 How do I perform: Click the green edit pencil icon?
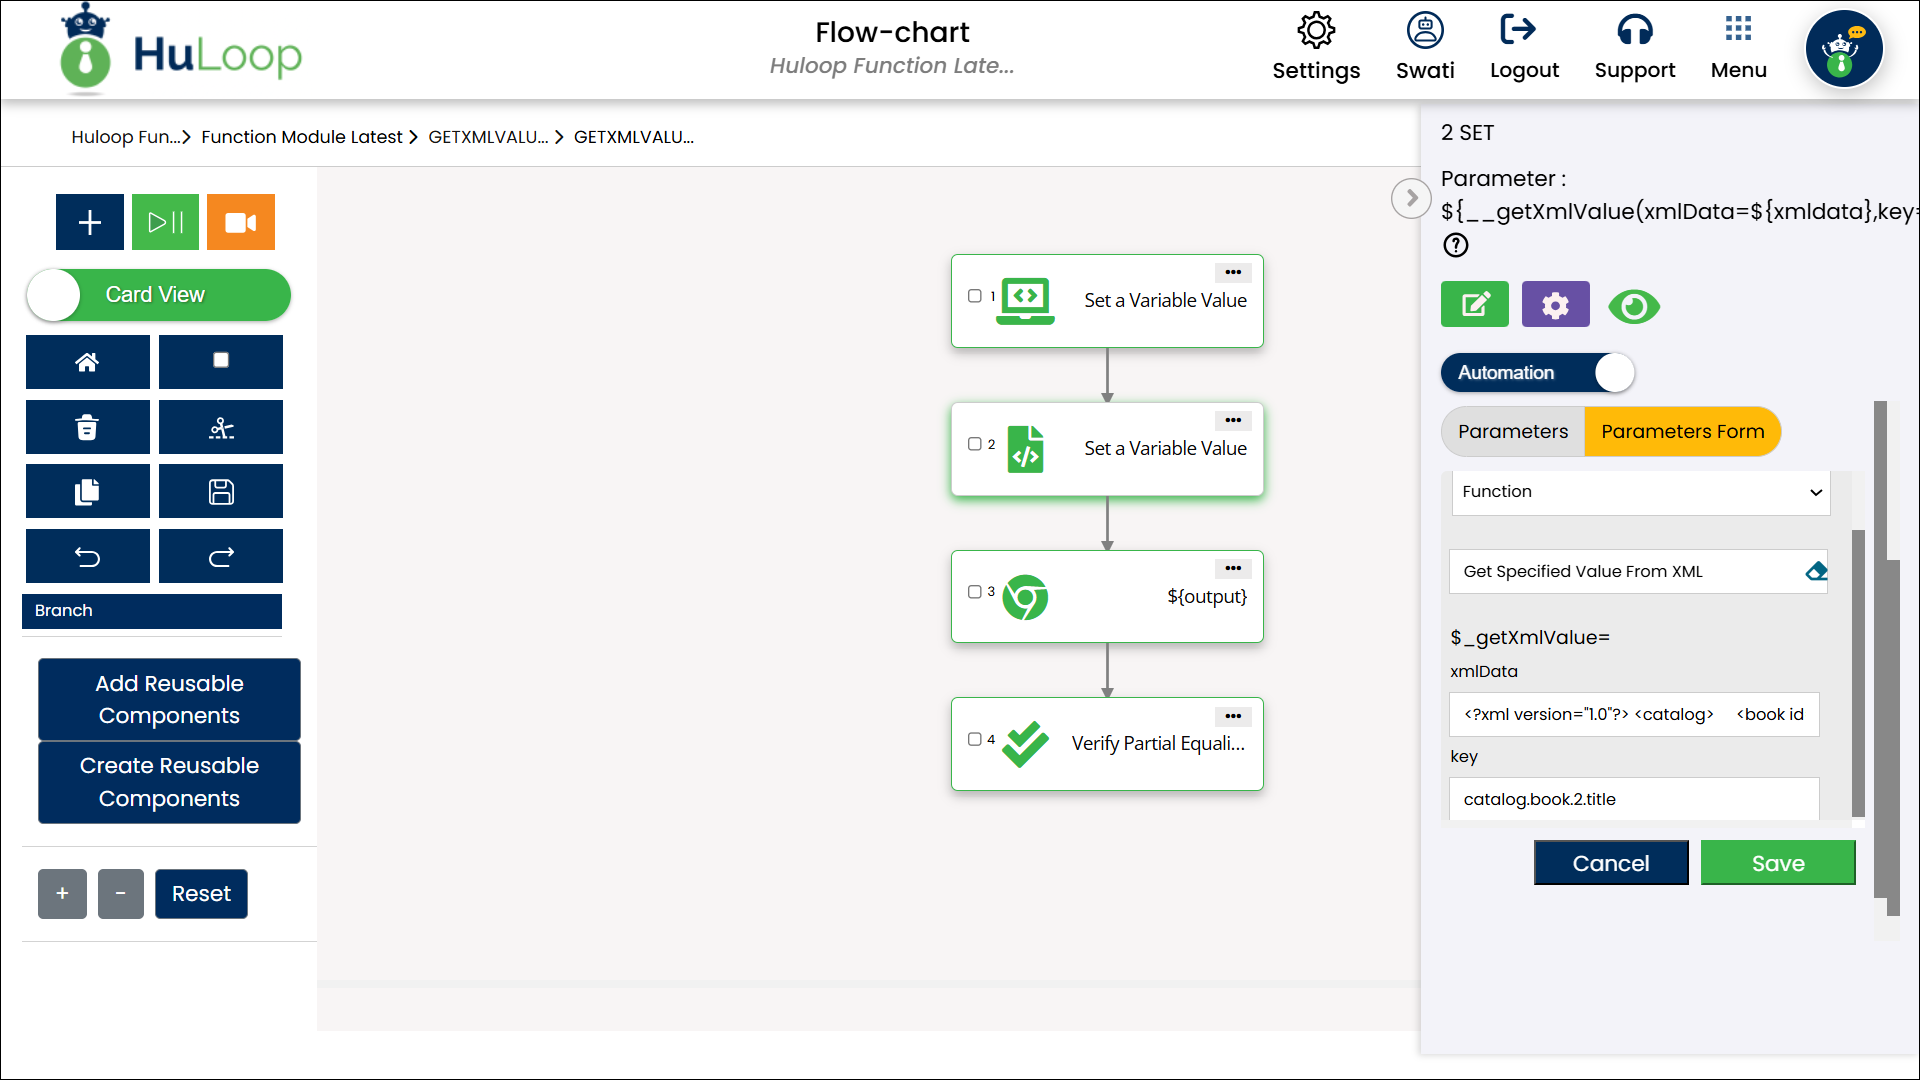1474,305
